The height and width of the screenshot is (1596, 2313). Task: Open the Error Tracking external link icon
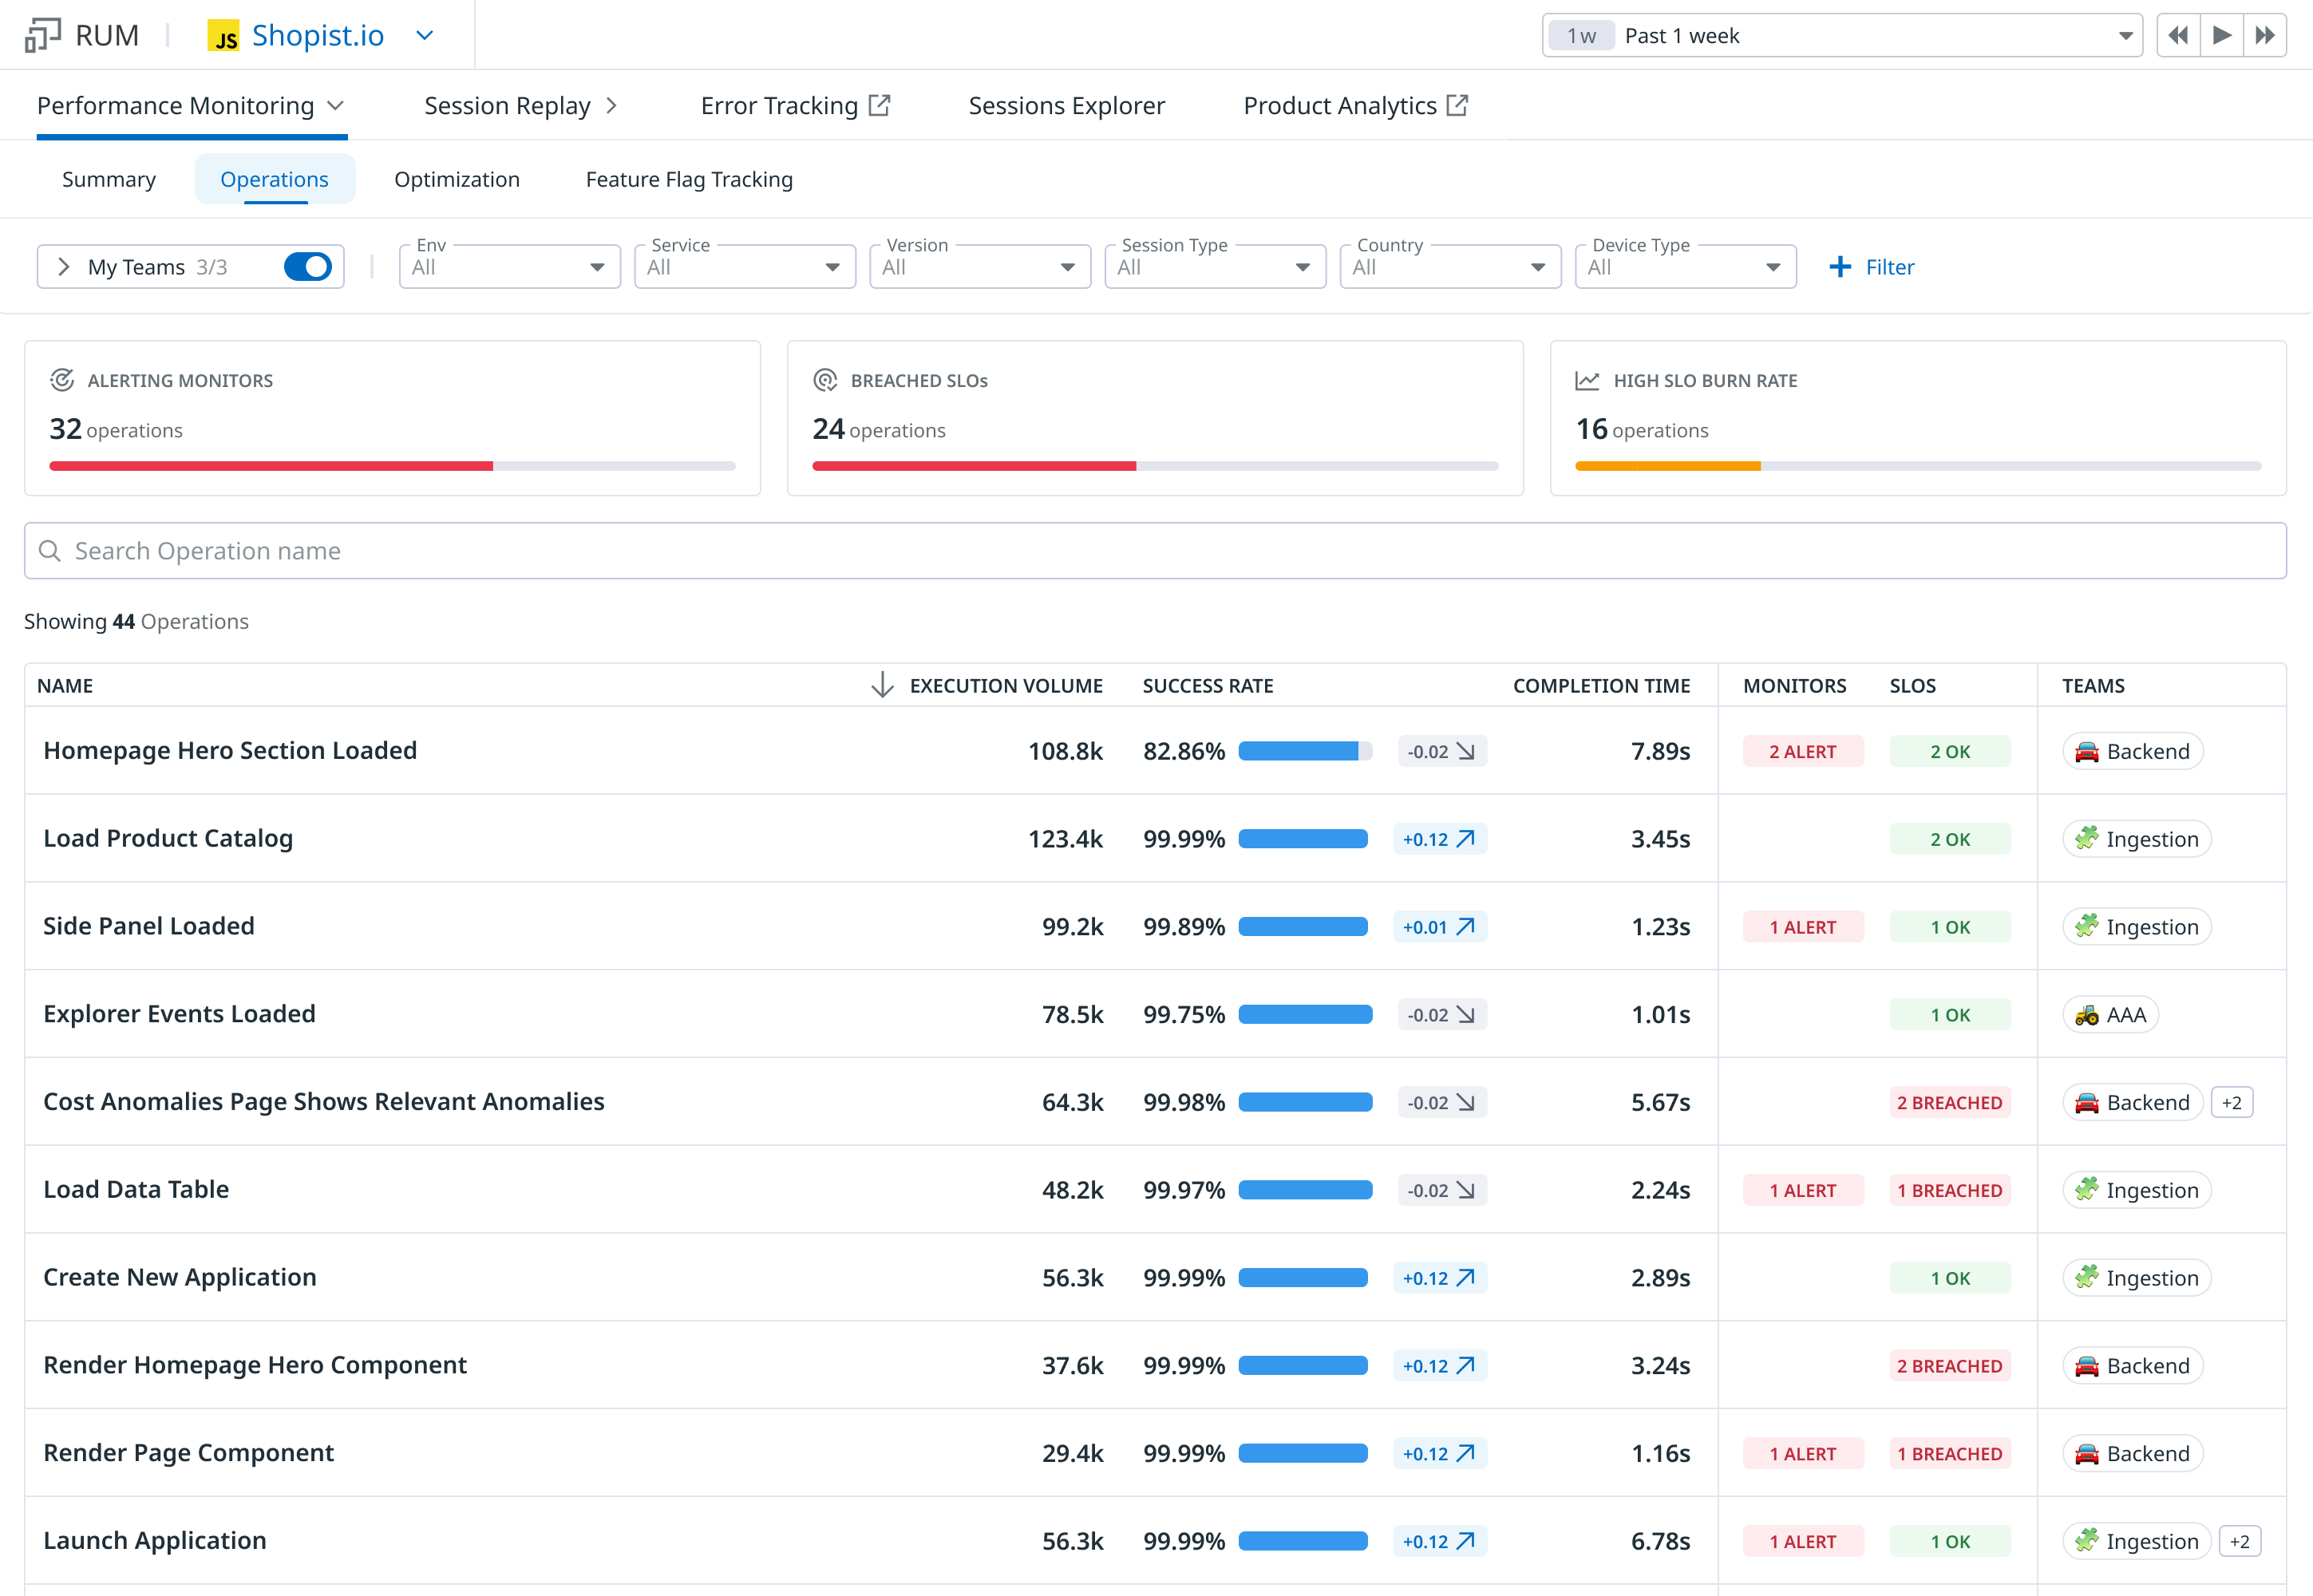pyautogui.click(x=879, y=105)
